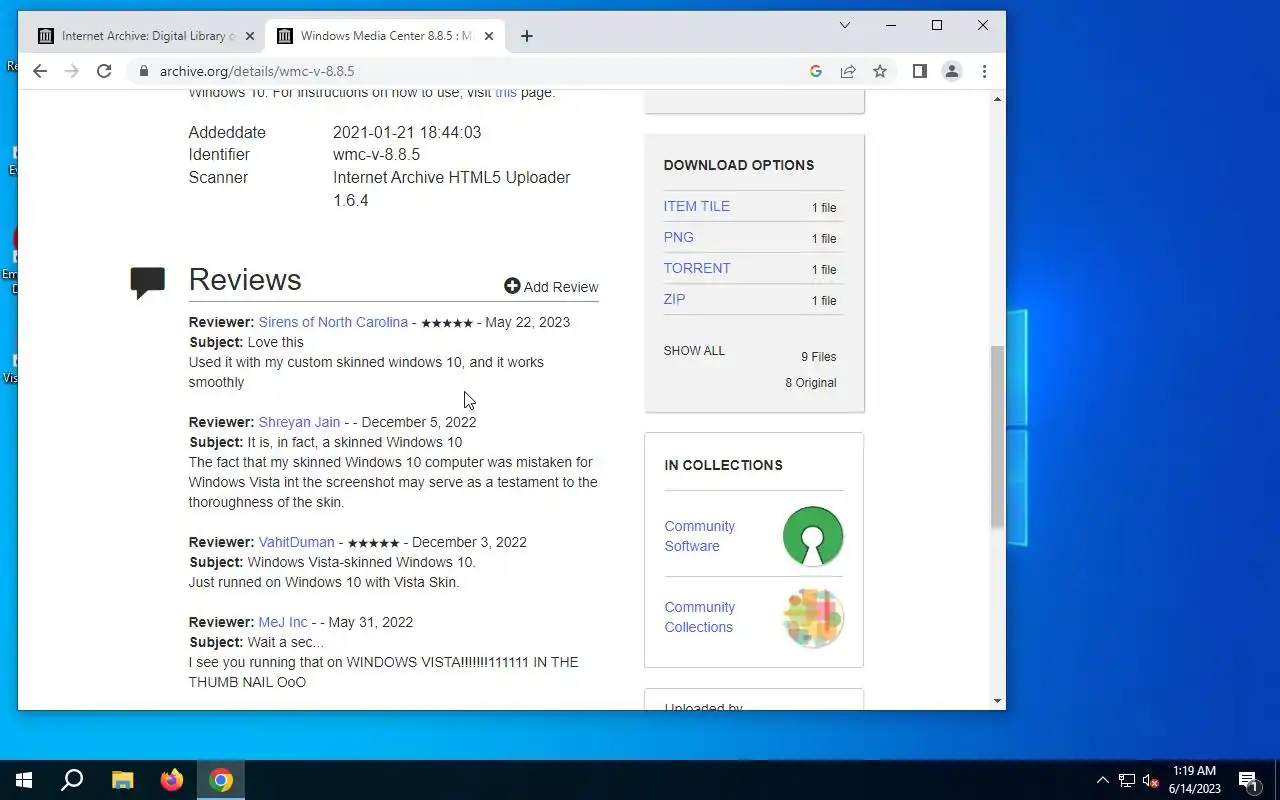Click the page vertical scrollbar thumb
Image resolution: width=1280 pixels, height=800 pixels.
coord(997,436)
